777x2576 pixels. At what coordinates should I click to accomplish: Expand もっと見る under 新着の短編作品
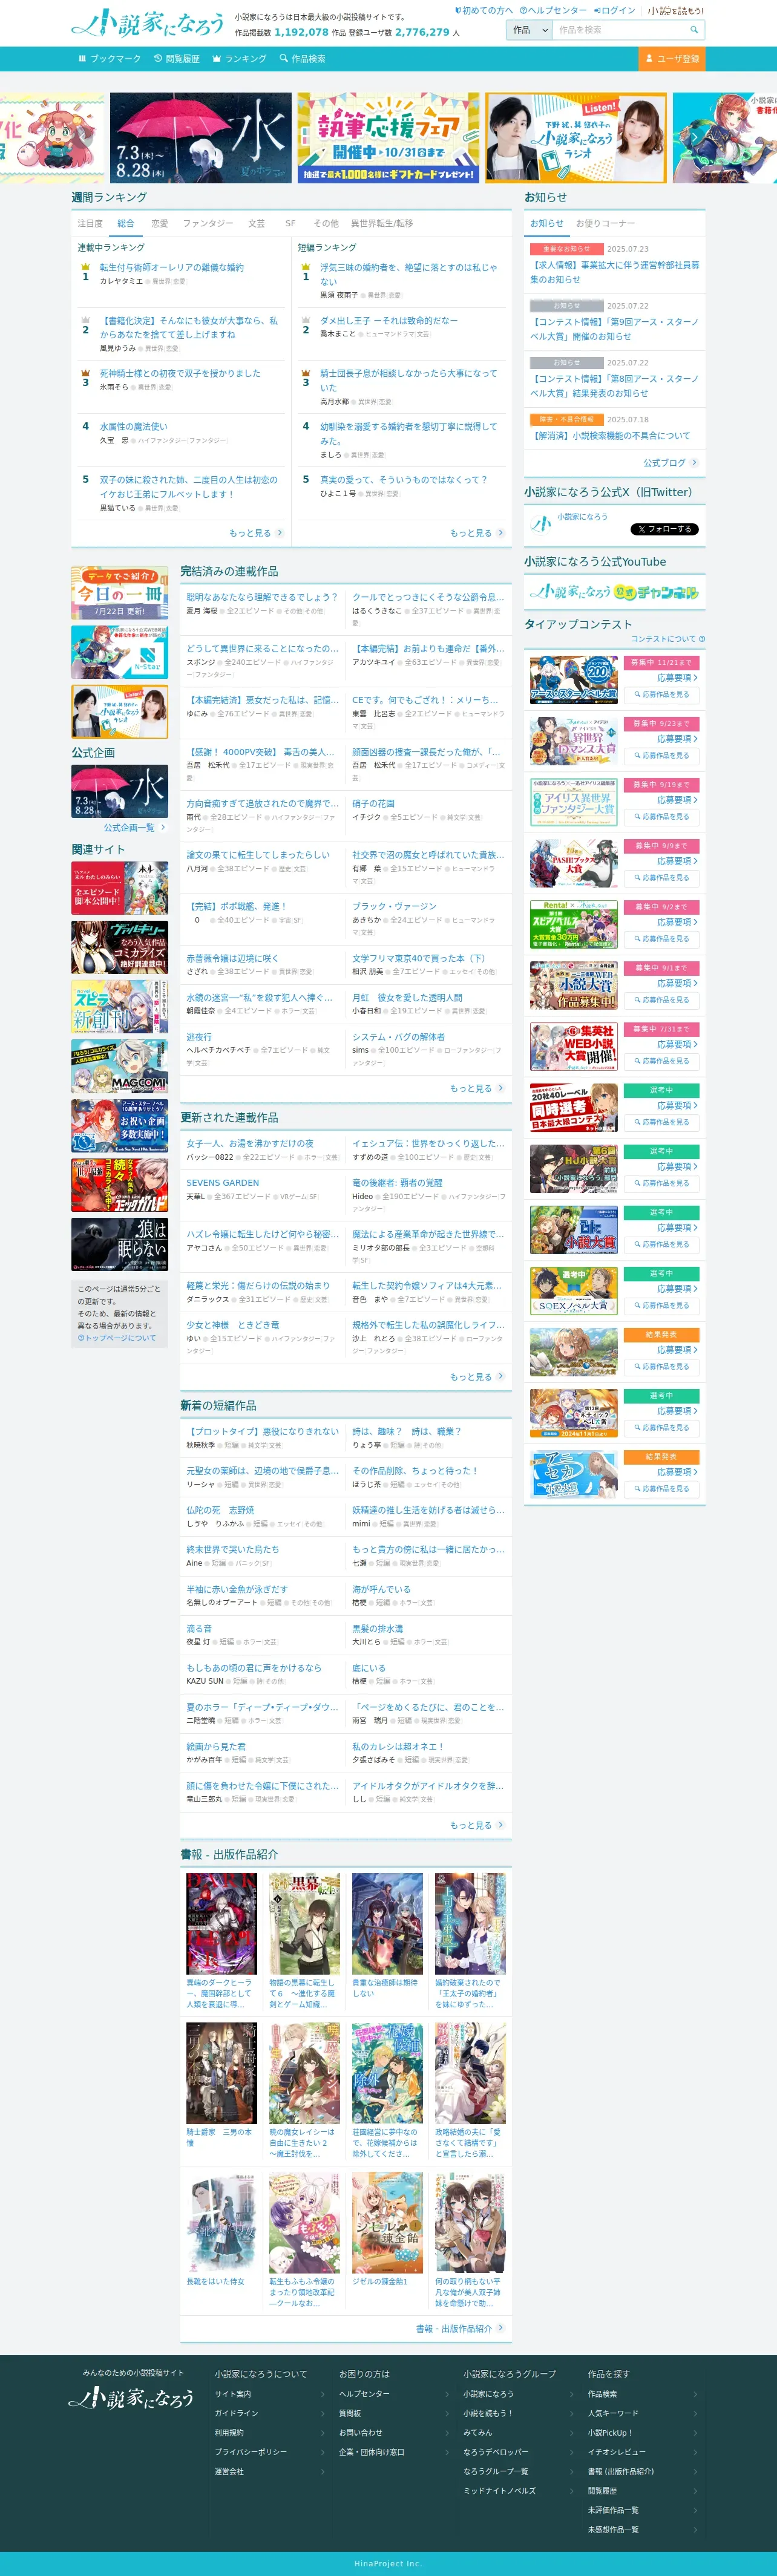477,1825
